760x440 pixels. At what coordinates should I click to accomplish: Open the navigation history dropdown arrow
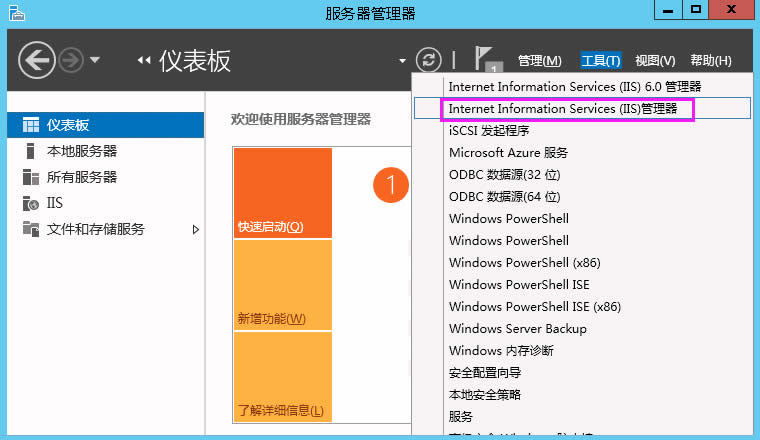[x=95, y=61]
